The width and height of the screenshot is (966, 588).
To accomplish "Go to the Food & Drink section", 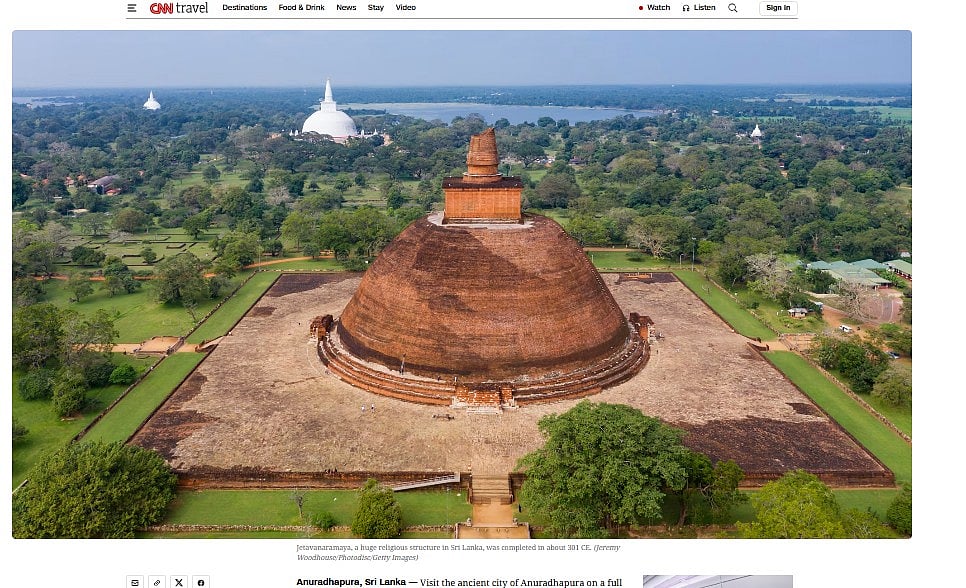I will pyautogui.click(x=301, y=8).
